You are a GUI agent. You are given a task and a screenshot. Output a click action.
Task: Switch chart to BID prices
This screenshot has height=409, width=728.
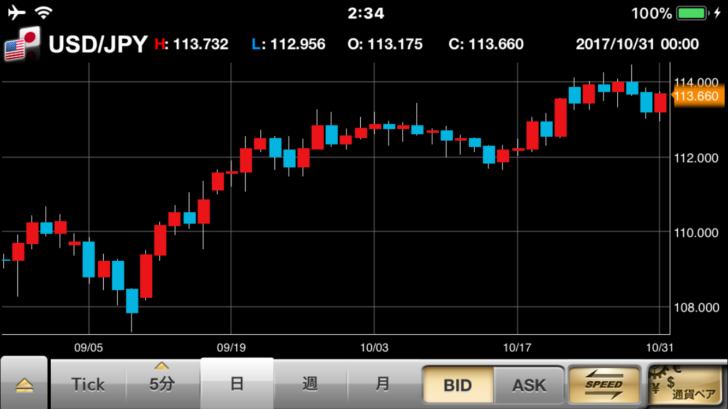tap(457, 385)
